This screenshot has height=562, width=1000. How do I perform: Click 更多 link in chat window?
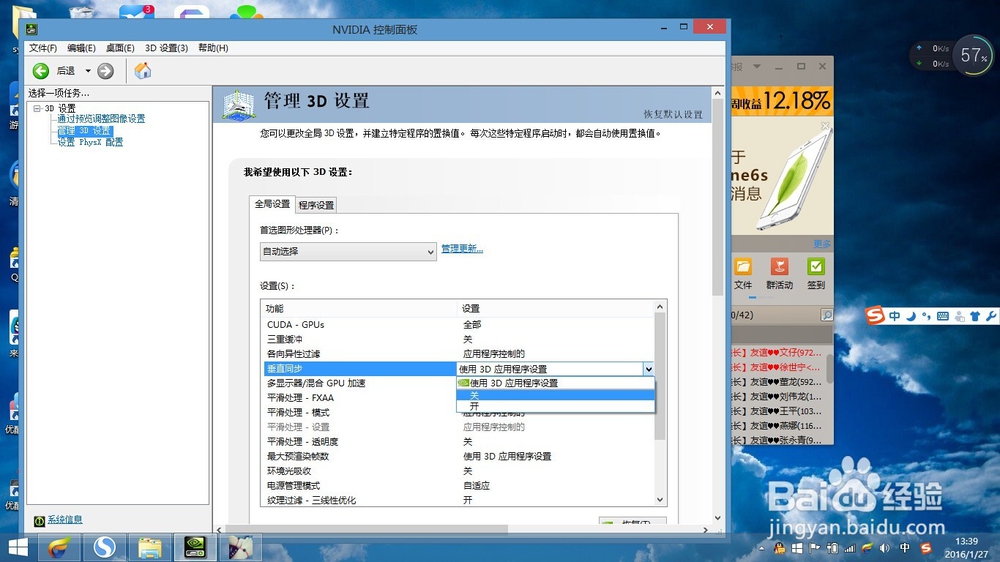click(821, 244)
